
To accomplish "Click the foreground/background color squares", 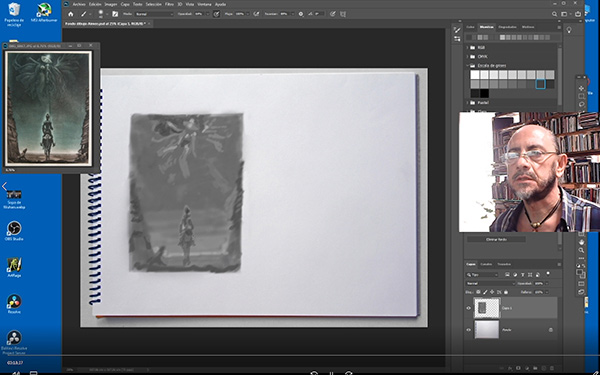I will click(x=581, y=274).
